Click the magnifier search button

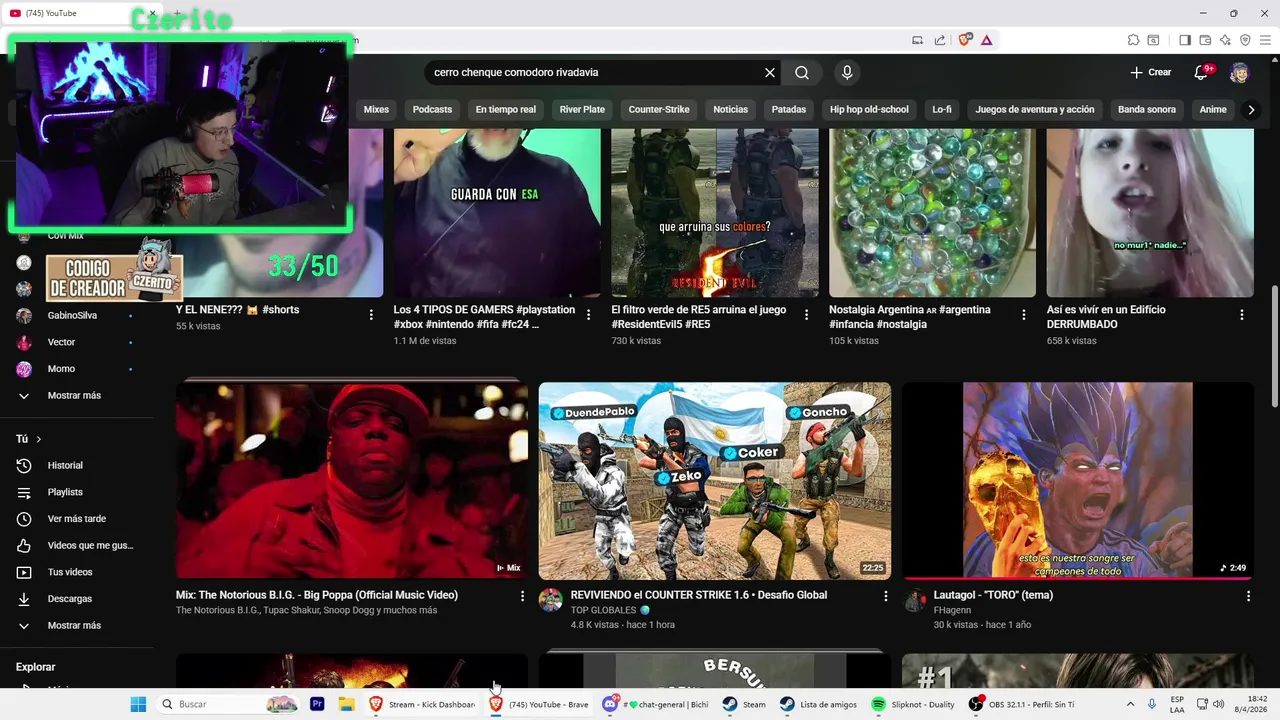[802, 72]
